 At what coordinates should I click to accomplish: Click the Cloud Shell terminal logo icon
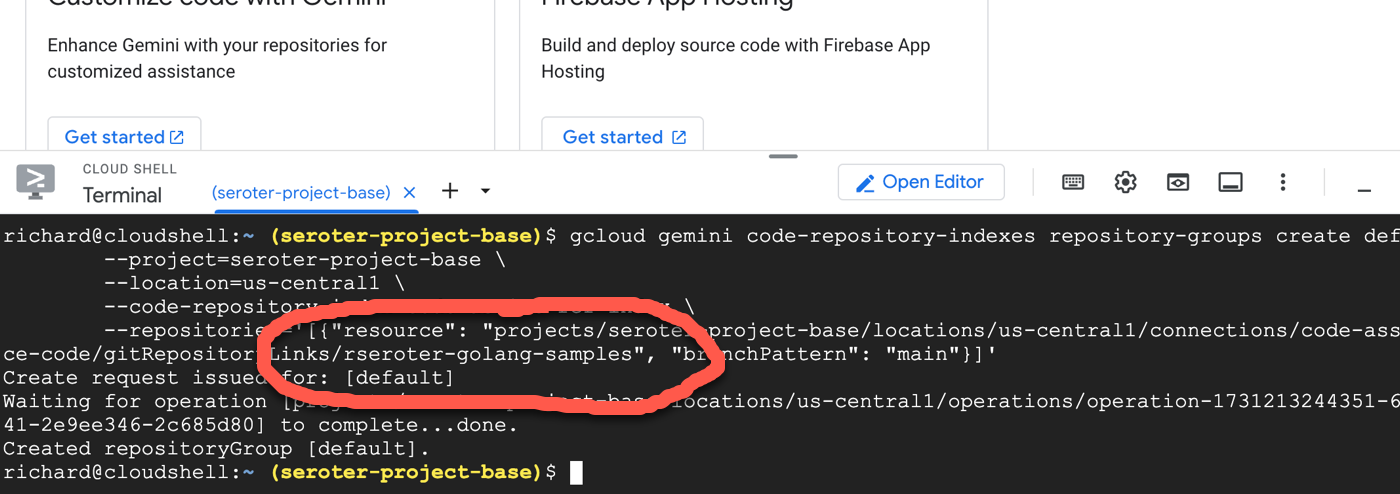(36, 182)
